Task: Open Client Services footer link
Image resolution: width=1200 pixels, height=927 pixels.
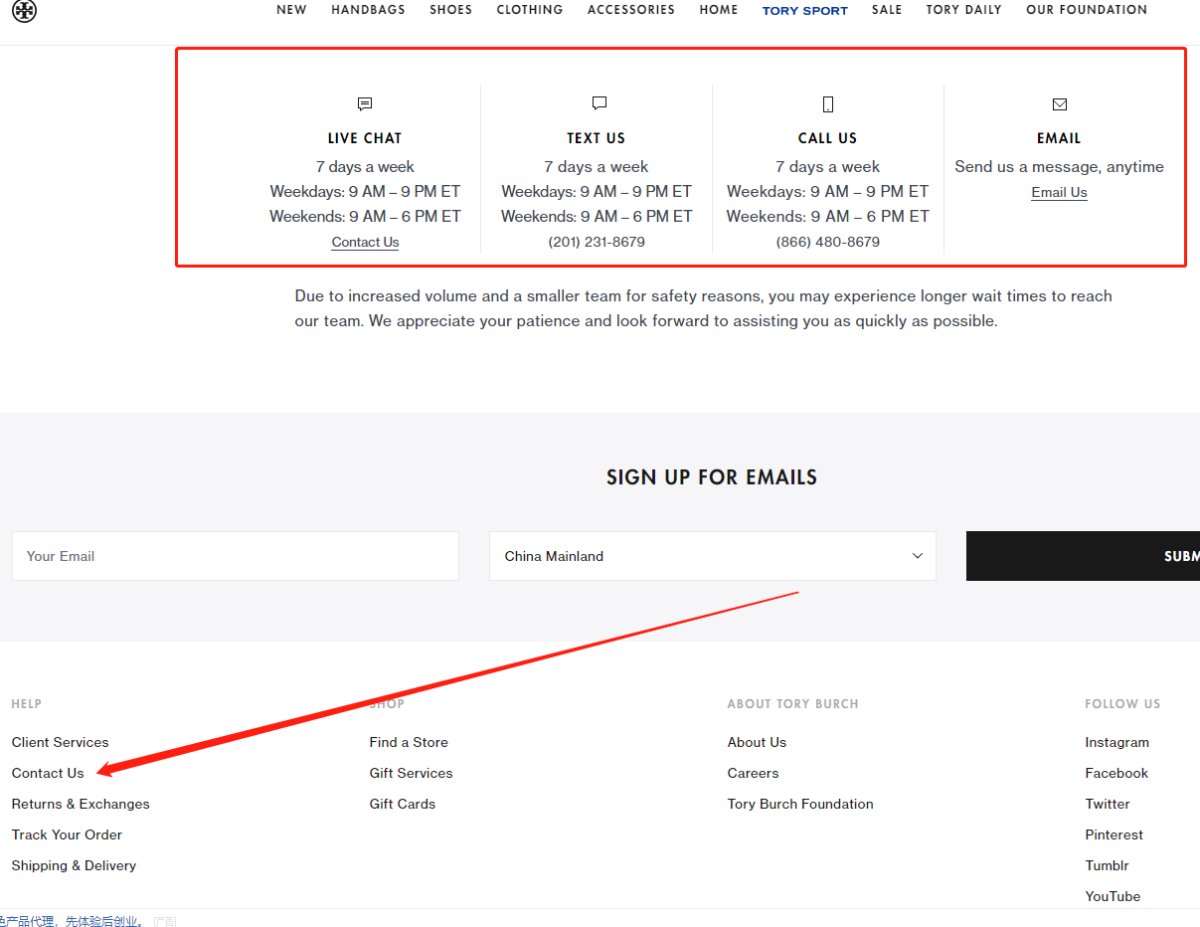Action: click(x=60, y=742)
